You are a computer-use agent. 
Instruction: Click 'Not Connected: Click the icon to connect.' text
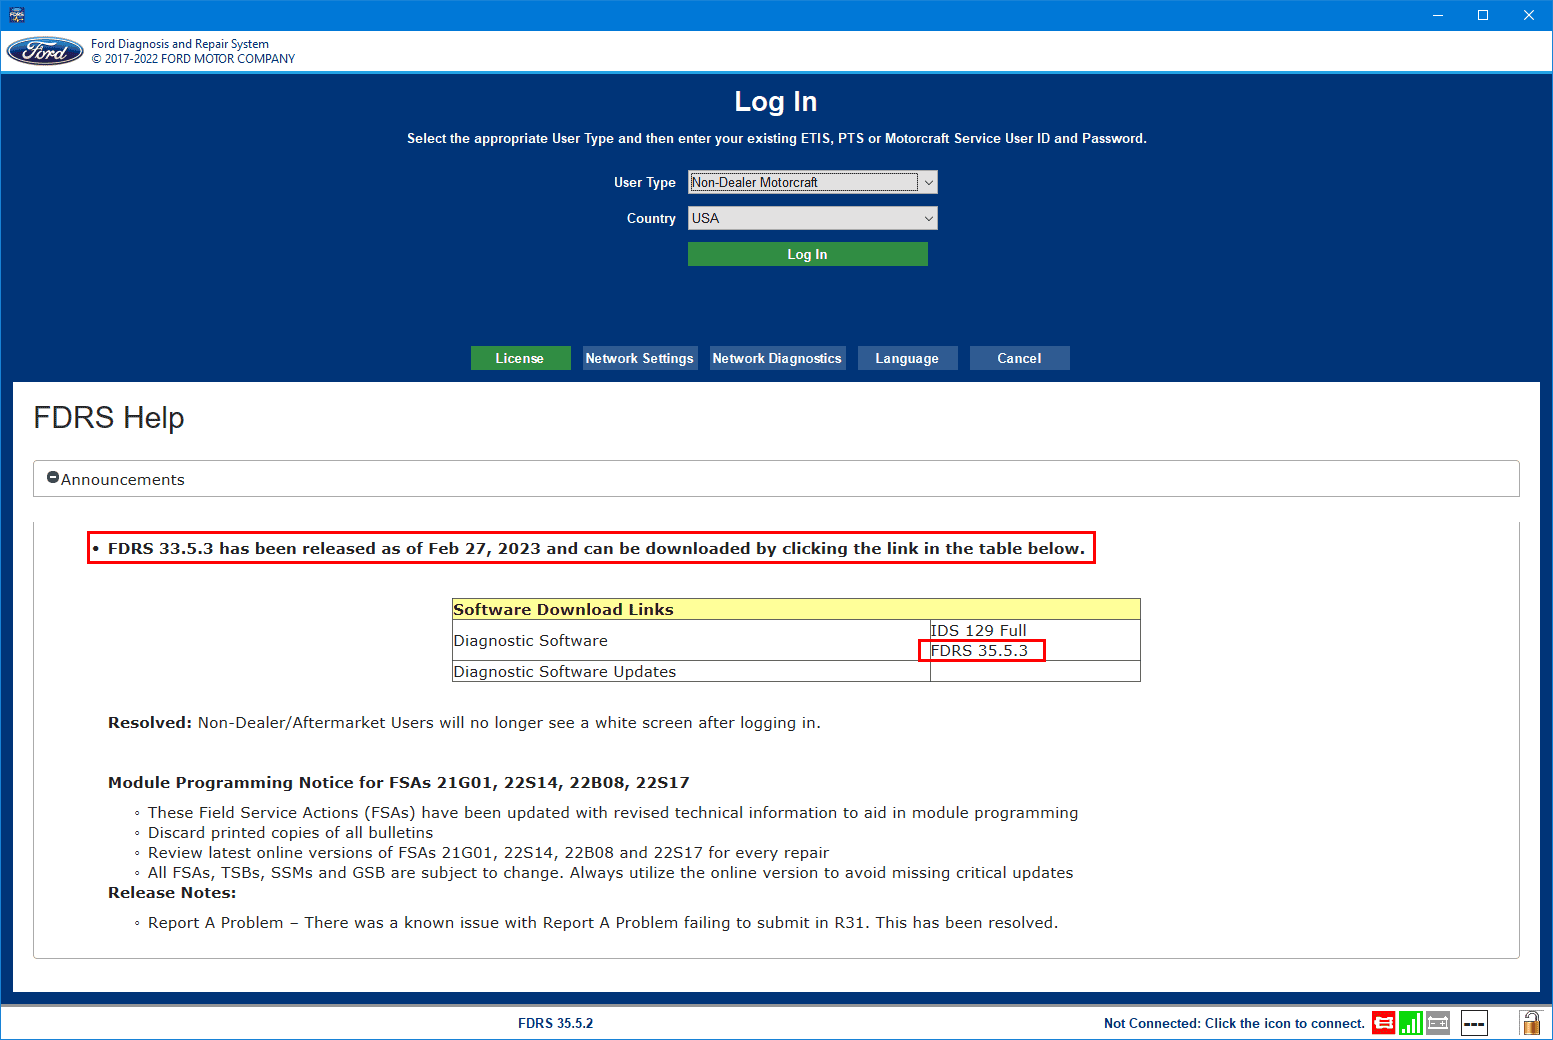[x=1234, y=1023]
